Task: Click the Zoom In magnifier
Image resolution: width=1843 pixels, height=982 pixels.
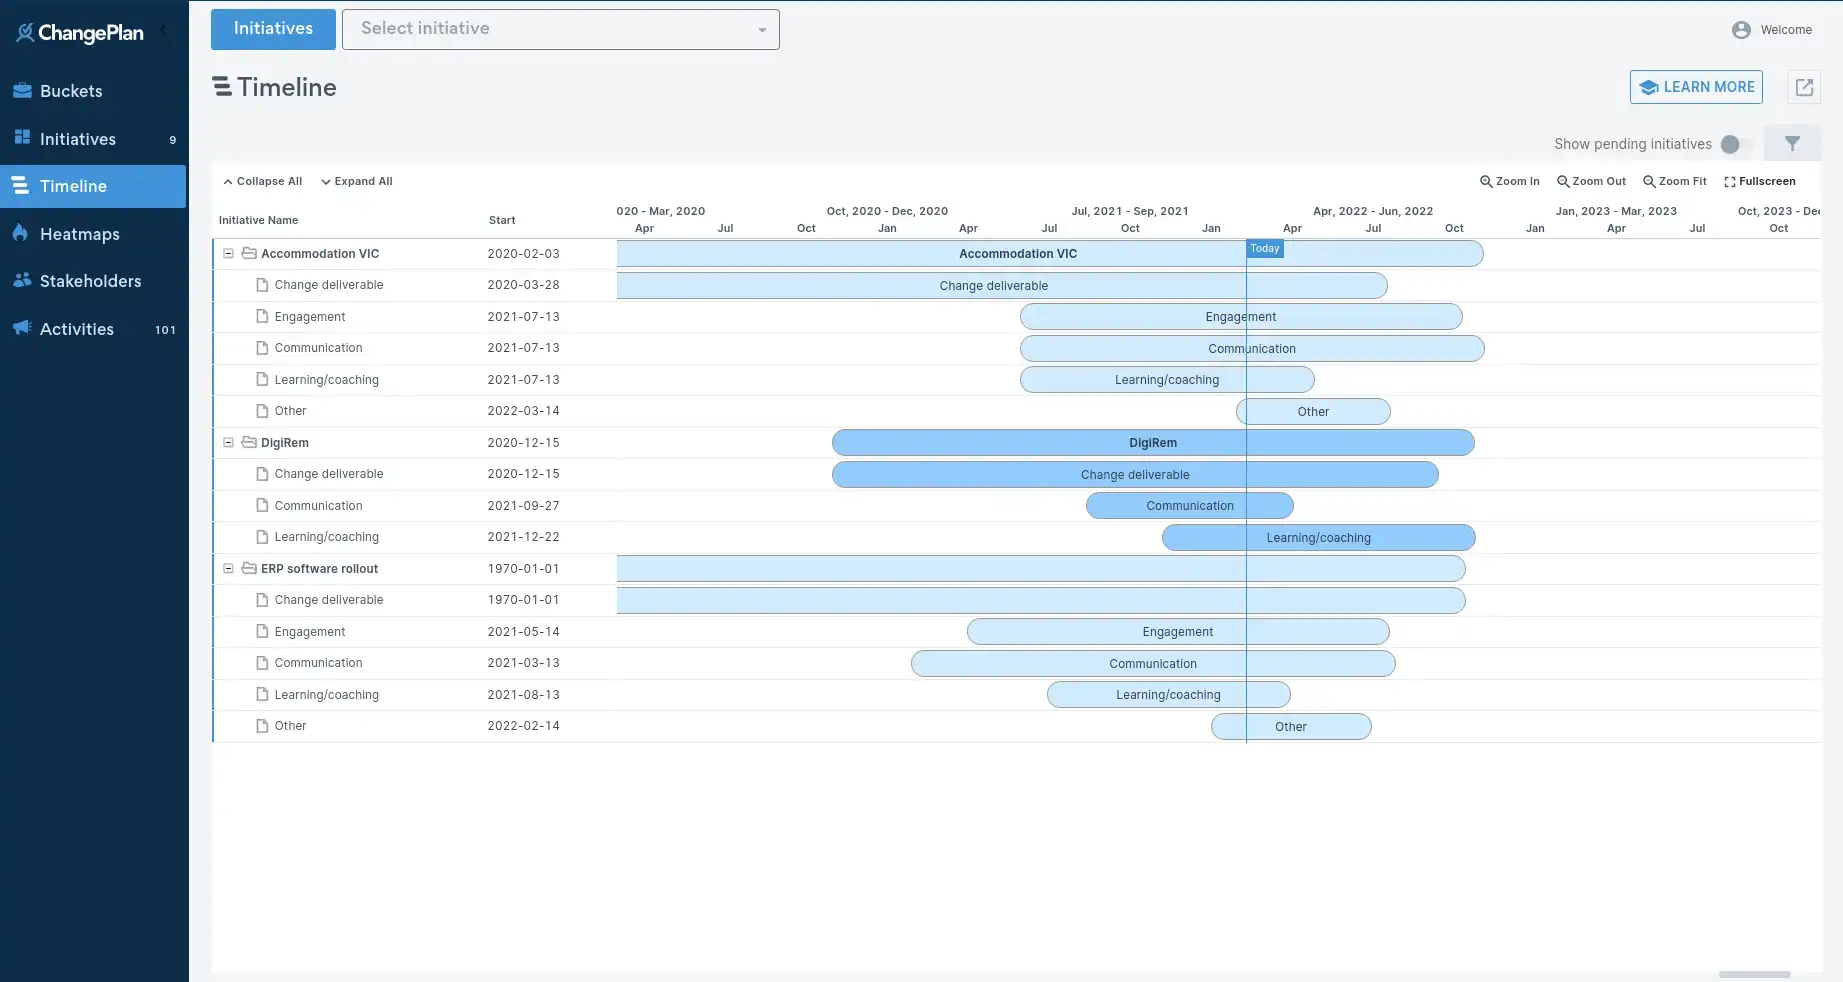Action: tap(1509, 182)
